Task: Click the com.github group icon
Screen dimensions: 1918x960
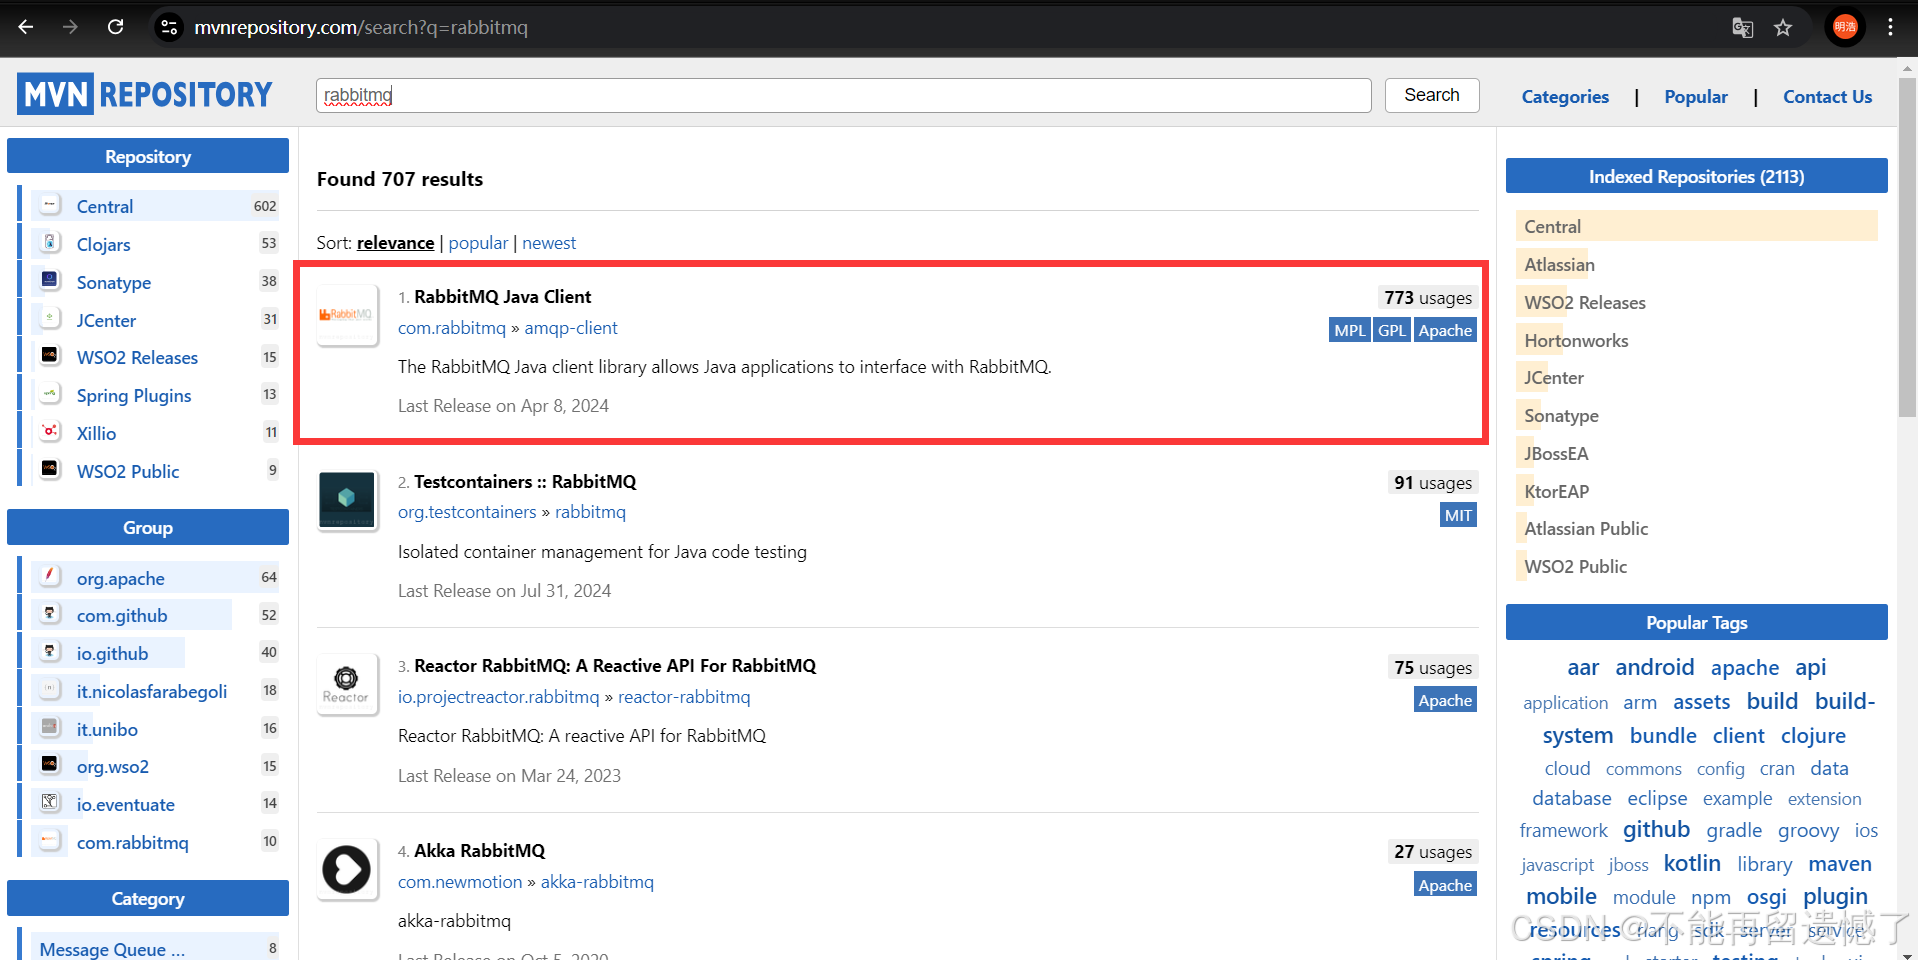Action: (x=50, y=613)
